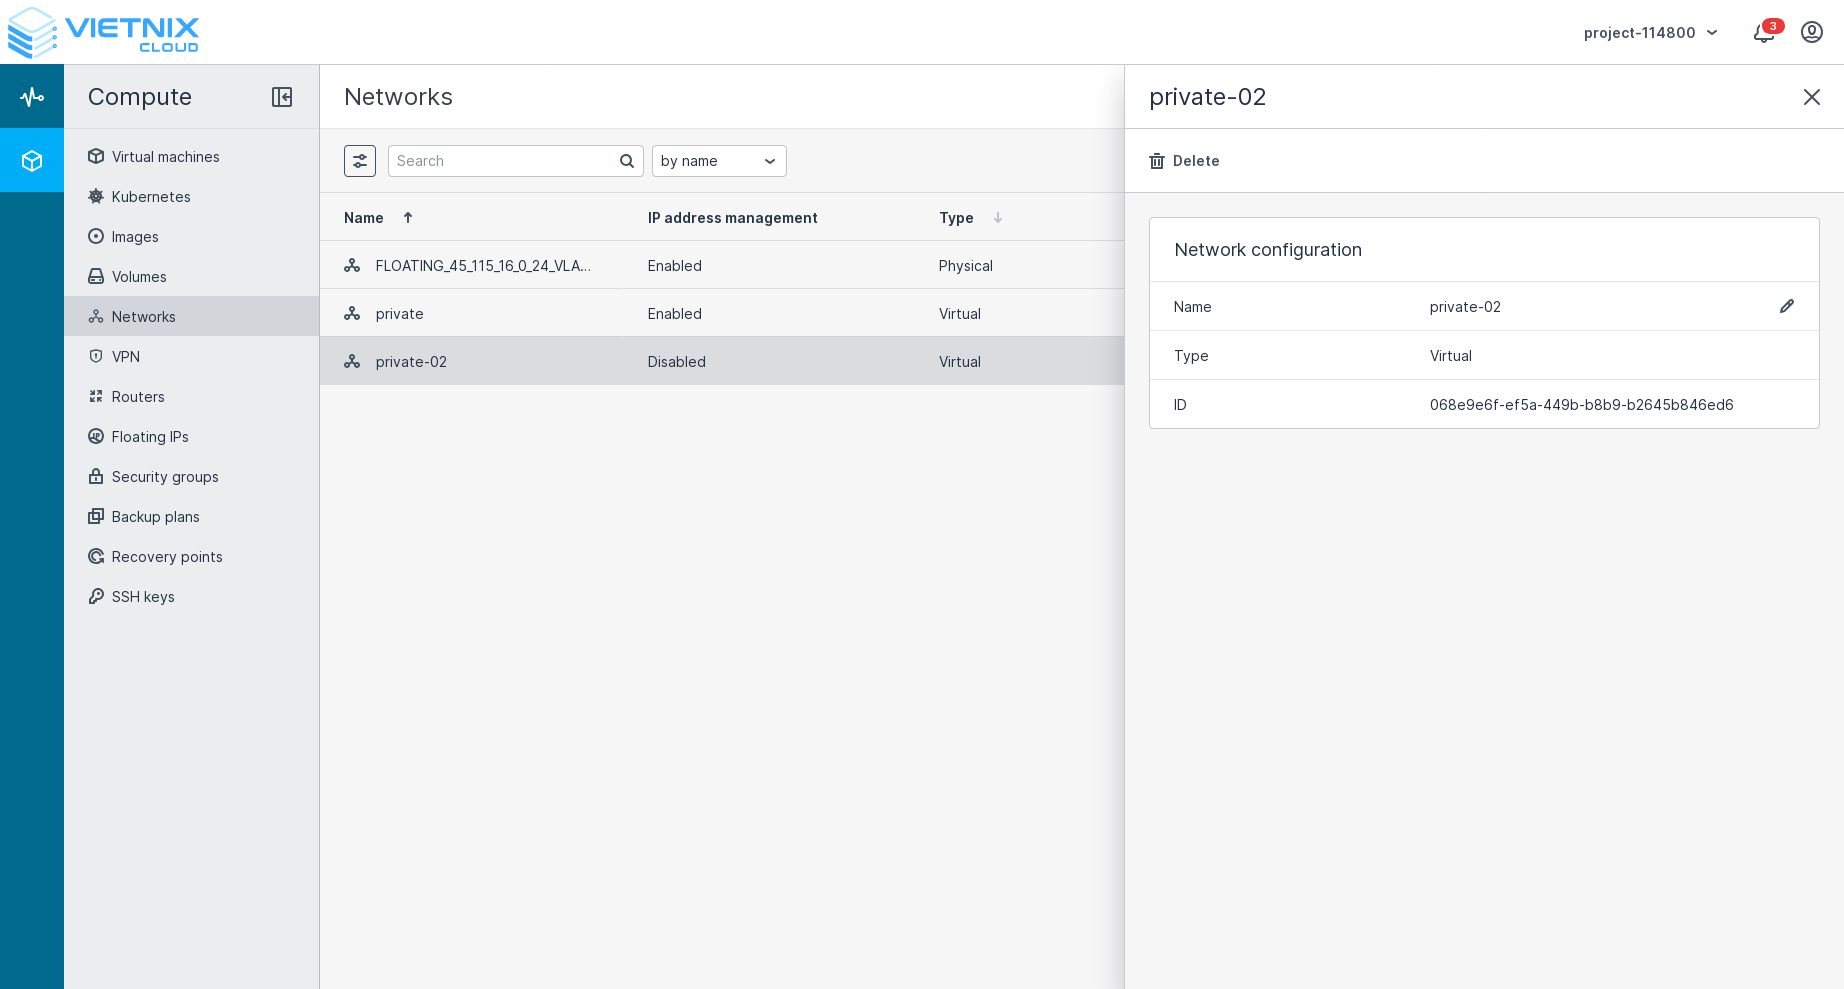Click the Compute cube icon in left rail

point(32,161)
